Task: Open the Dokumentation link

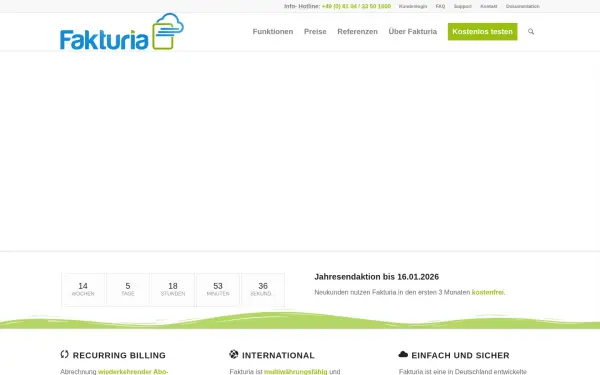Action: point(523,7)
